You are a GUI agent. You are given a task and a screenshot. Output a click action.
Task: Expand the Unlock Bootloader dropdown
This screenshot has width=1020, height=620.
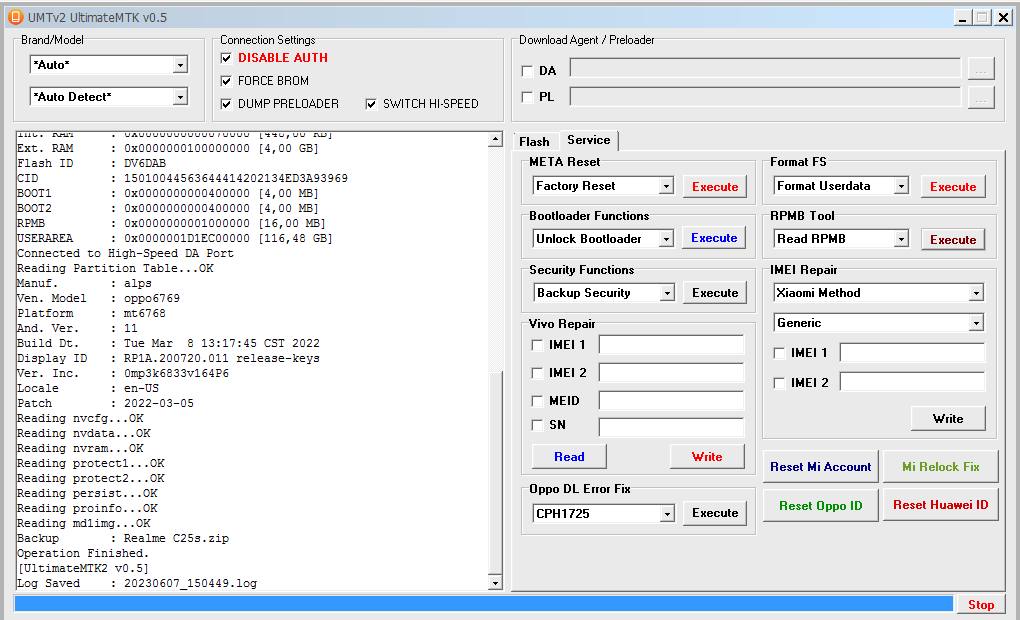point(666,239)
